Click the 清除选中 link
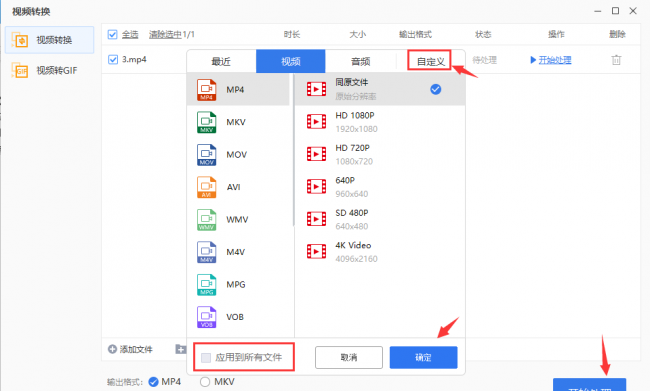Viewport: 650px width, 391px height. (x=165, y=34)
